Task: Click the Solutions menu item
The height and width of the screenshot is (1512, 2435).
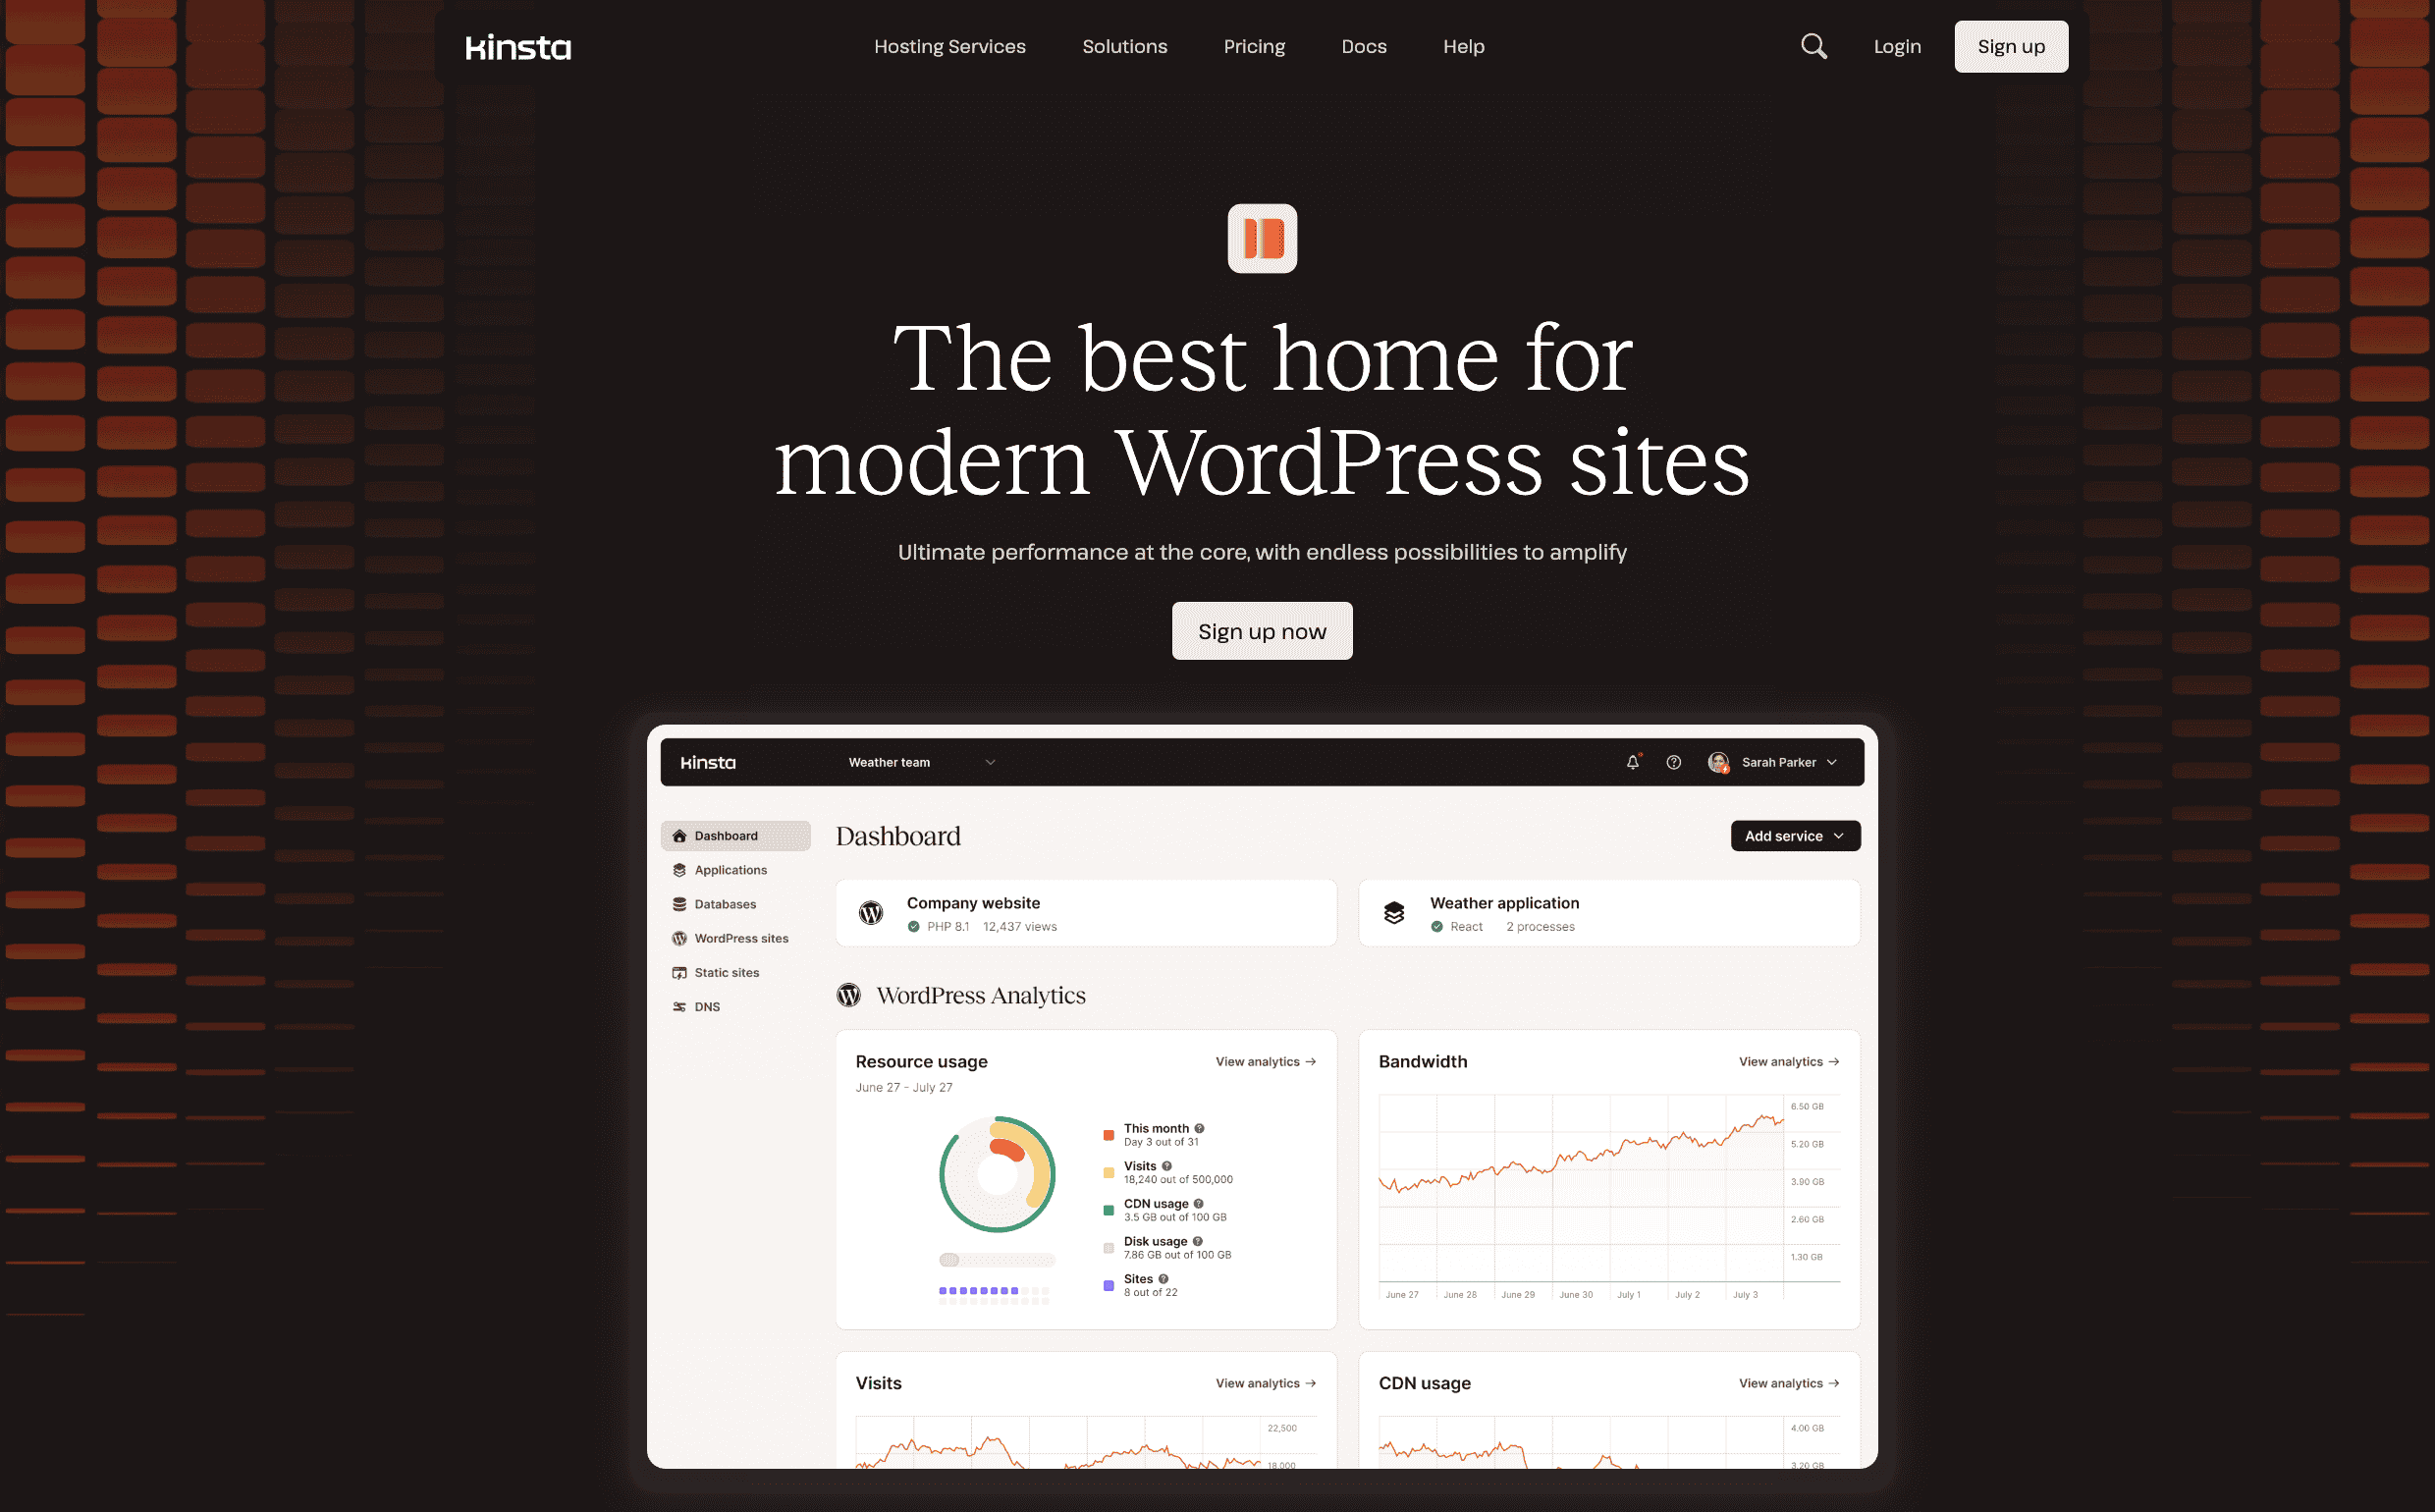Action: pos(1125,47)
